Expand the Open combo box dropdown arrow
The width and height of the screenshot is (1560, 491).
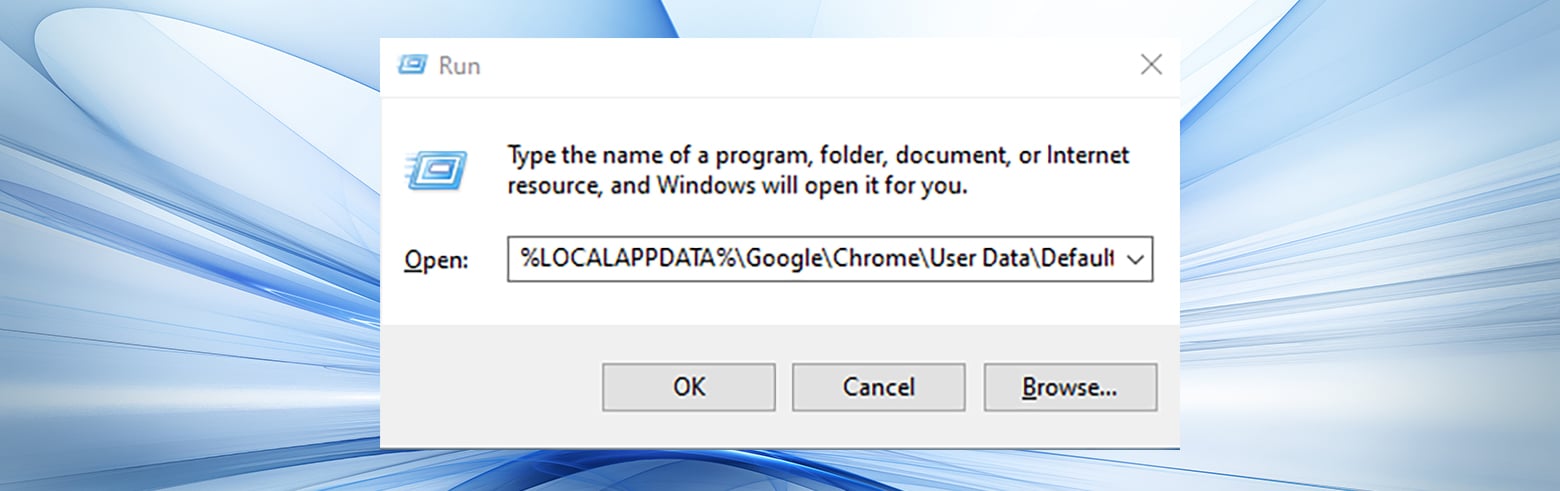[1135, 259]
